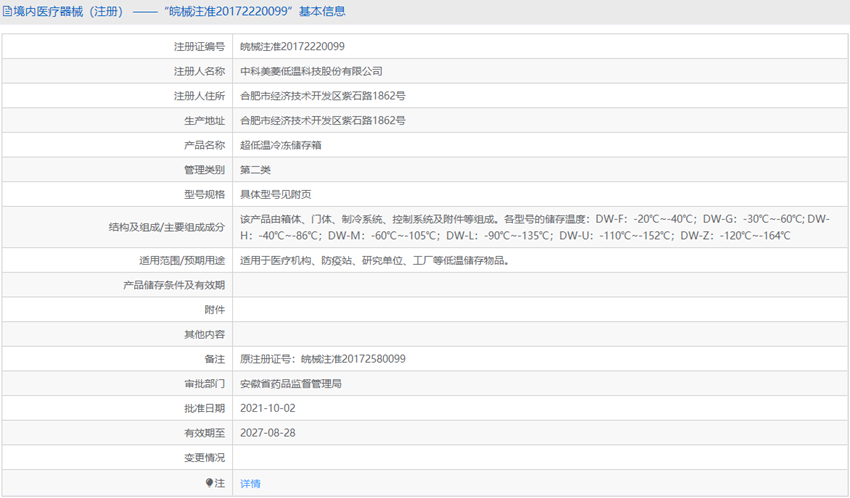This screenshot has height=498, width=850.
Task: Click registrant name 中科美菱低温科技股份有限公司
Action: click(311, 71)
